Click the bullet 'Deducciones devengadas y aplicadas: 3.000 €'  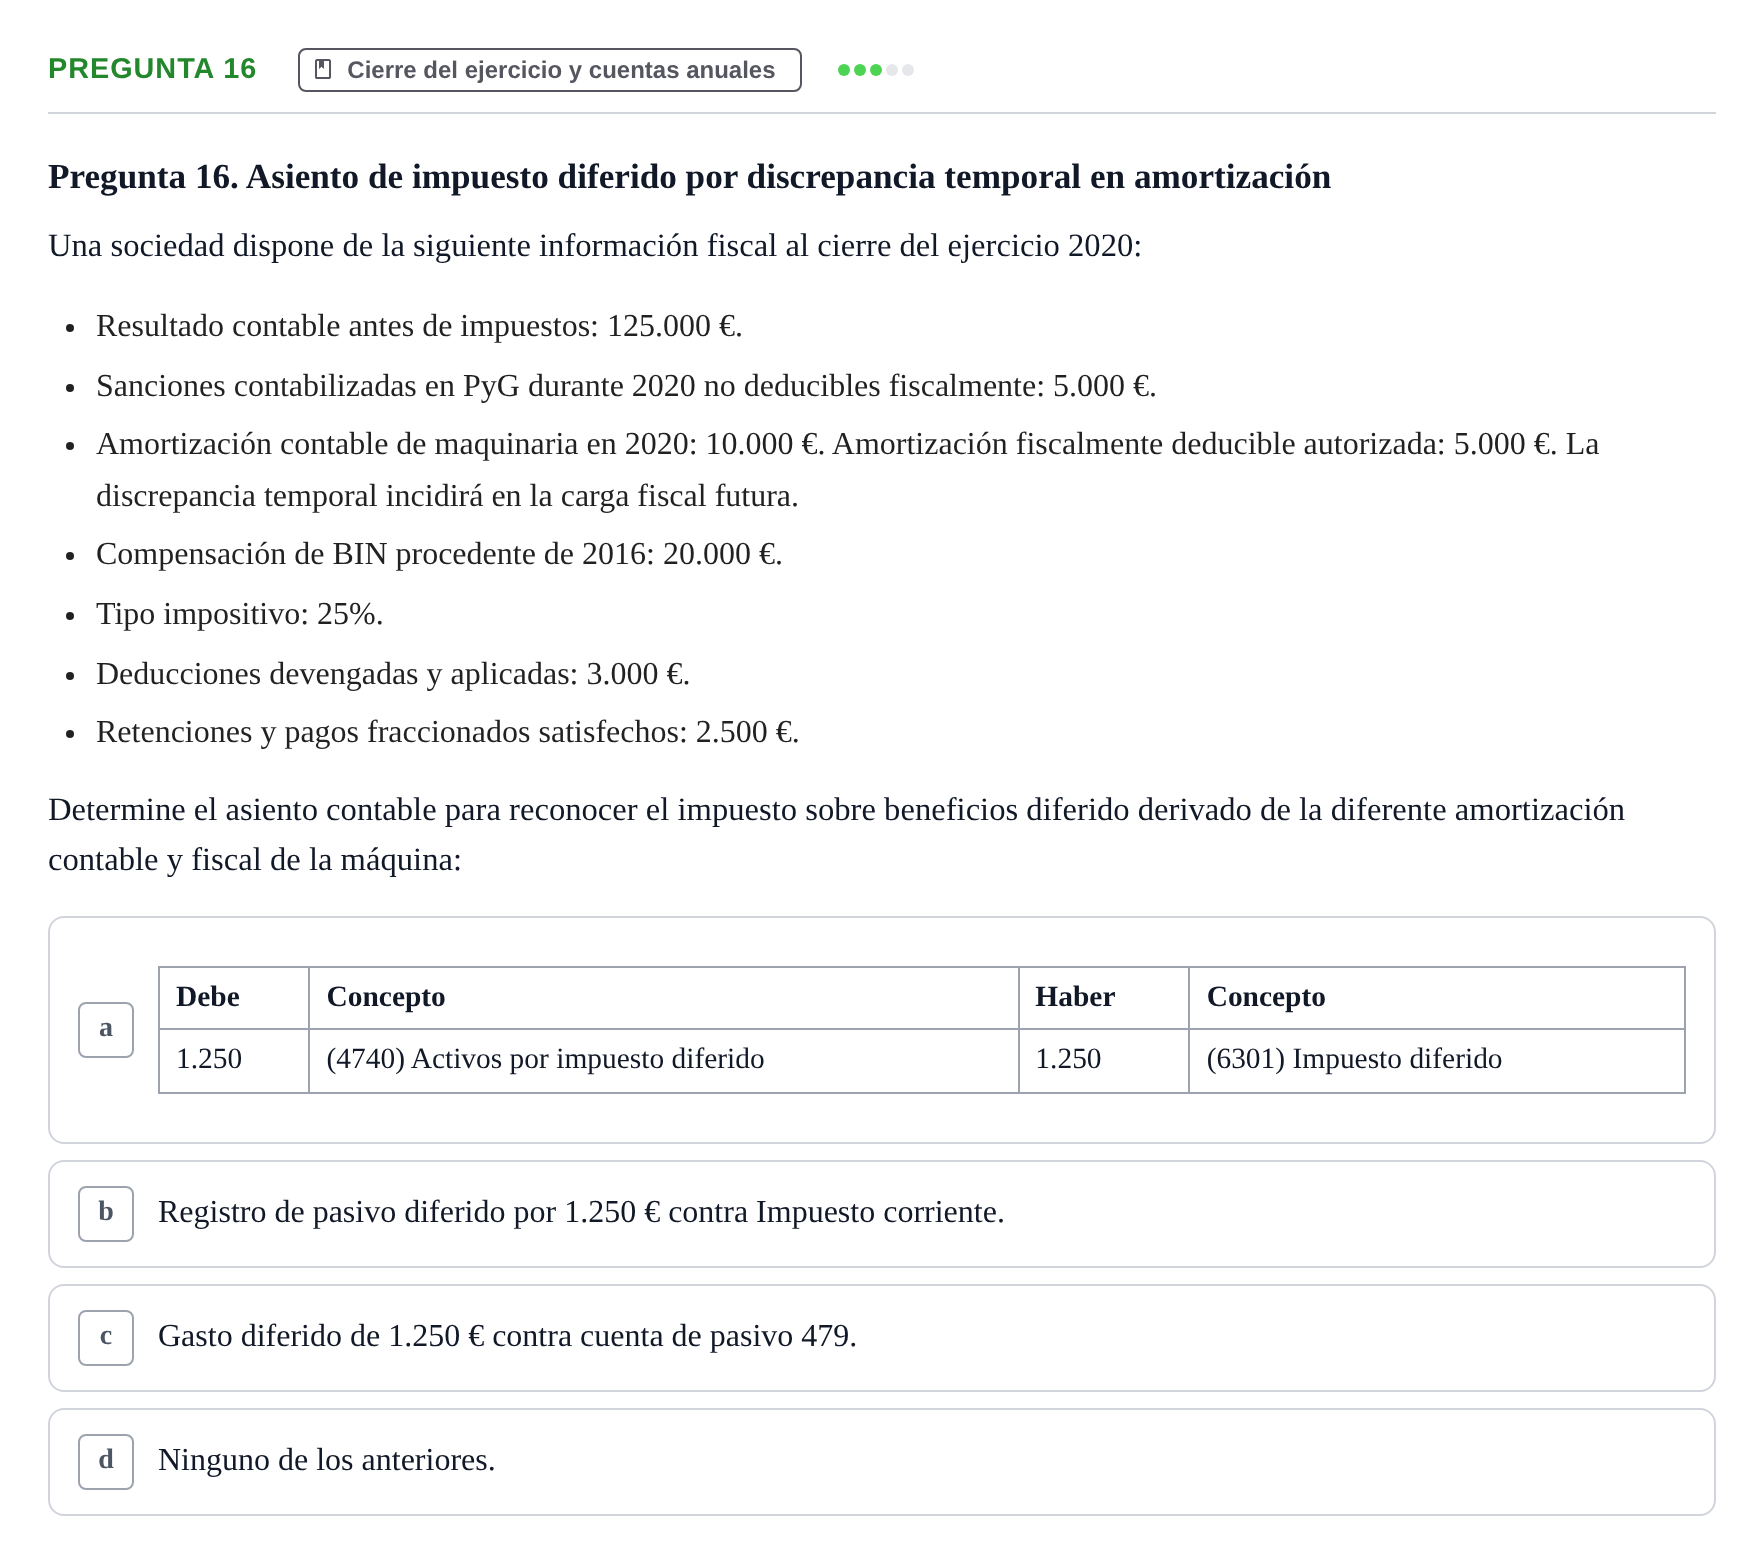393,674
